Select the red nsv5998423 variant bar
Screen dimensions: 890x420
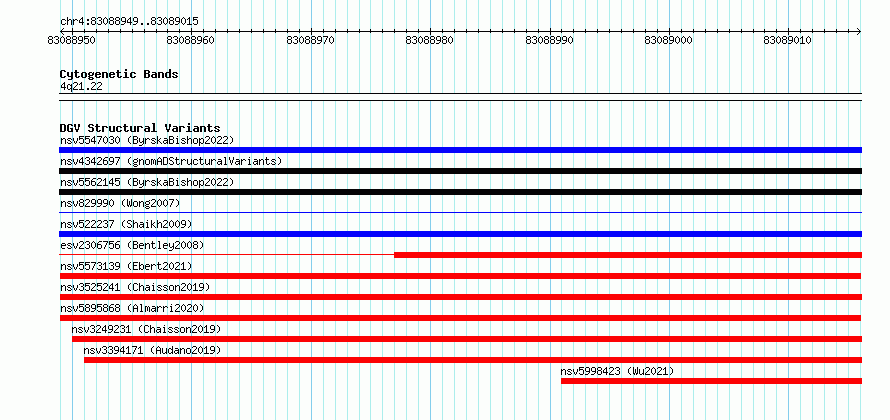(x=711, y=381)
